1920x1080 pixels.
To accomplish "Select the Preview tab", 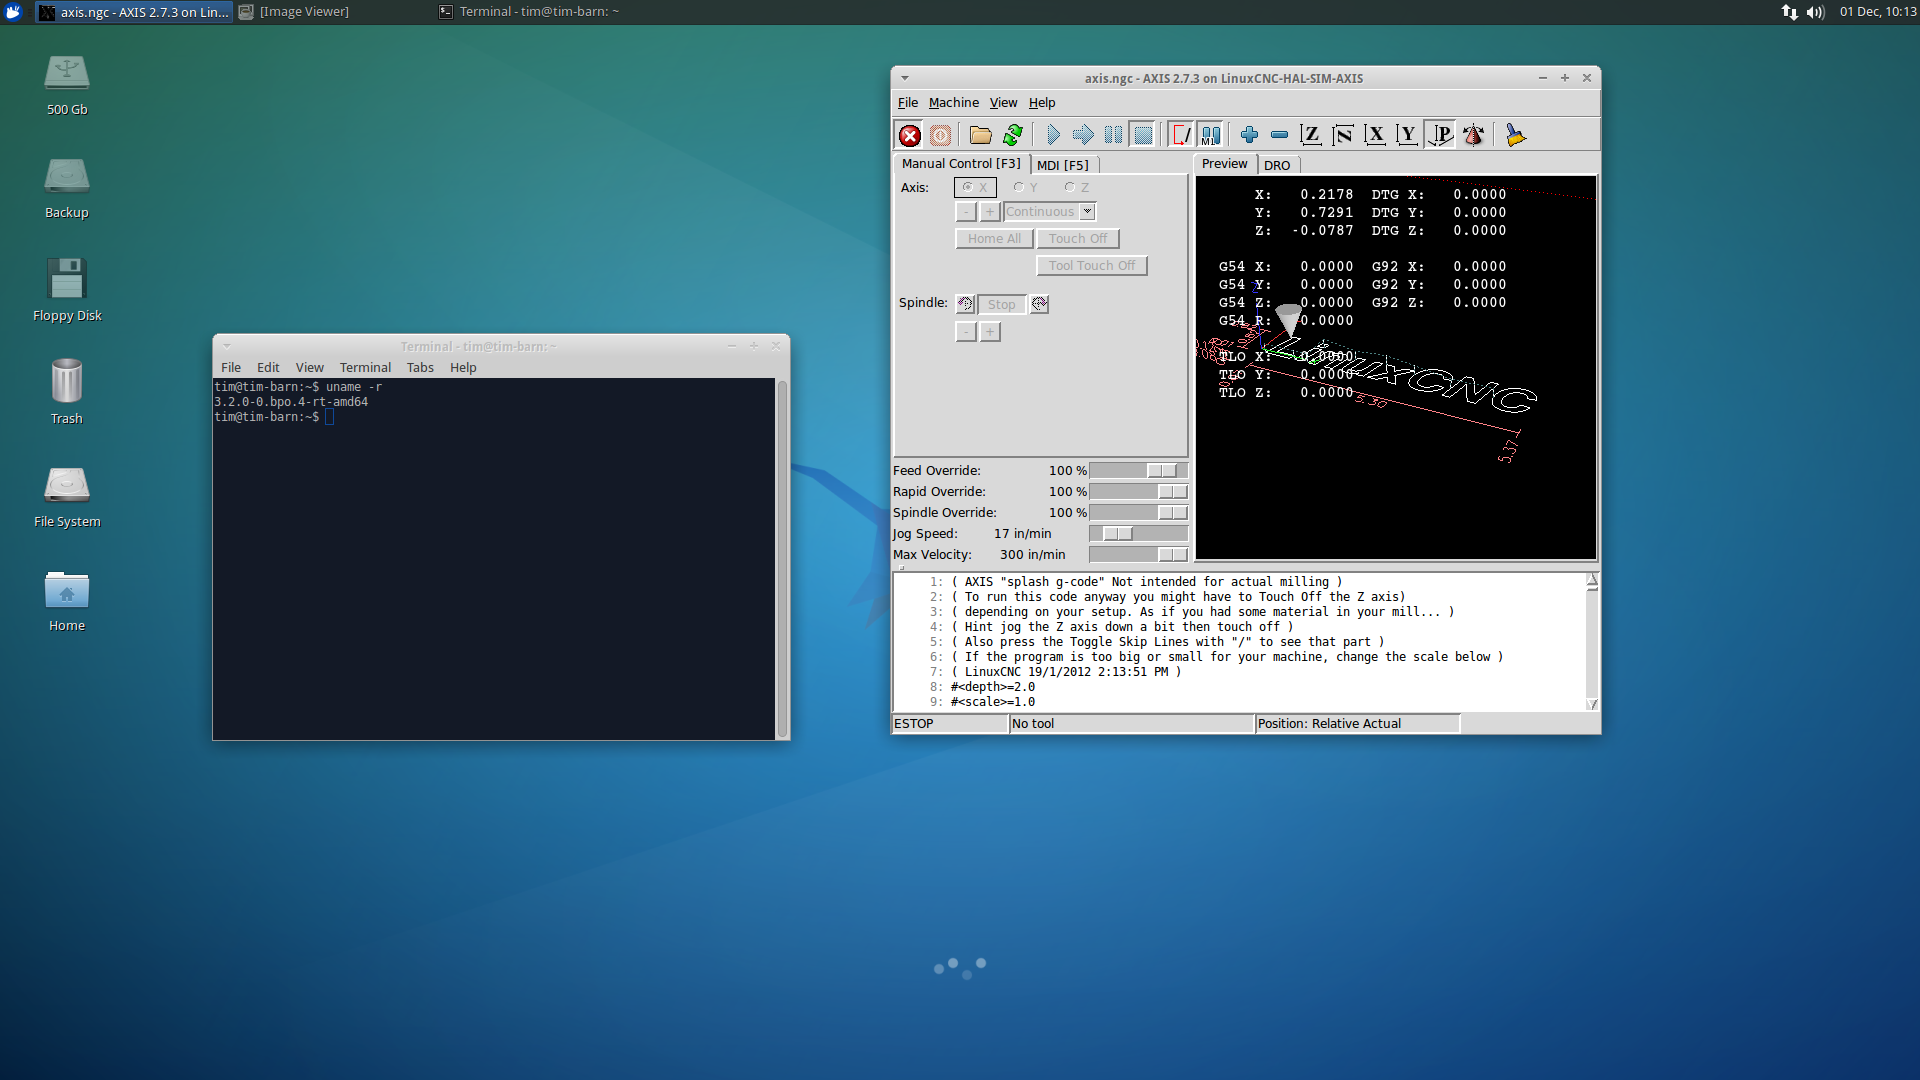I will click(x=1225, y=164).
